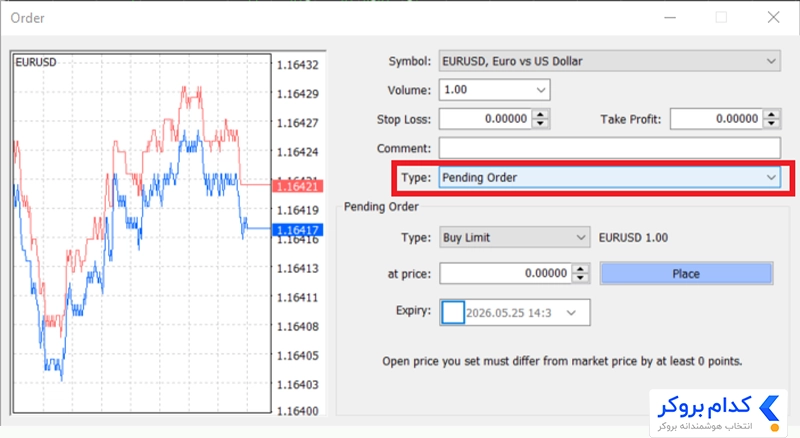
Task: Expand the Expiry date picker arrow
Action: pos(571,312)
